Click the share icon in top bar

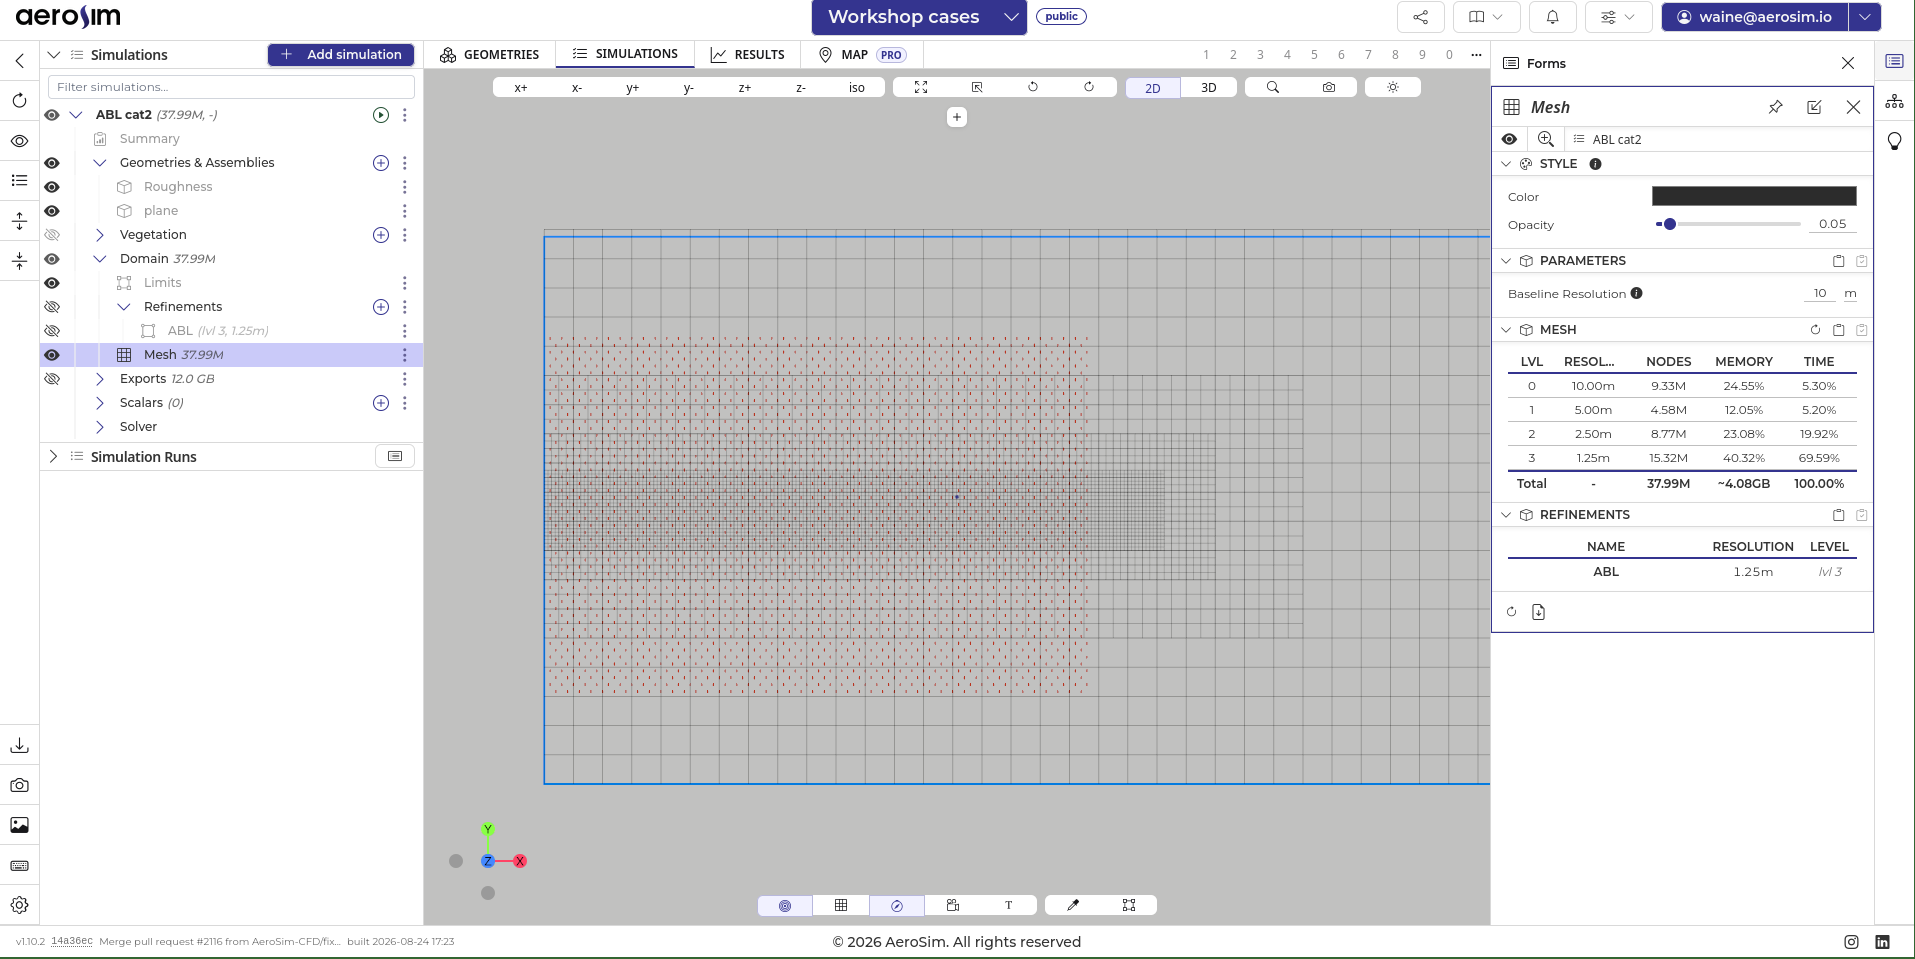pyautogui.click(x=1420, y=17)
